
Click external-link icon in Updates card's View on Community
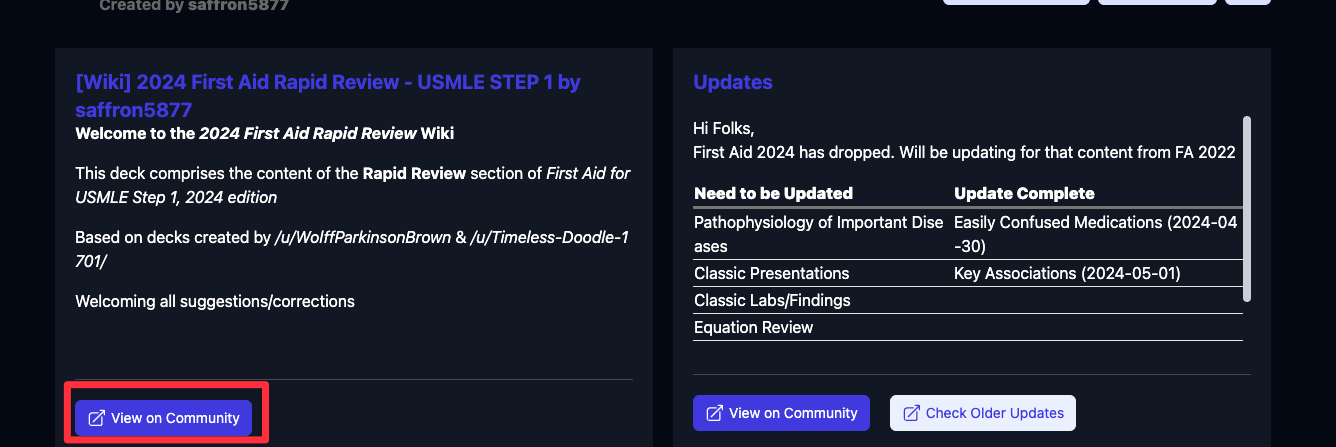[715, 413]
